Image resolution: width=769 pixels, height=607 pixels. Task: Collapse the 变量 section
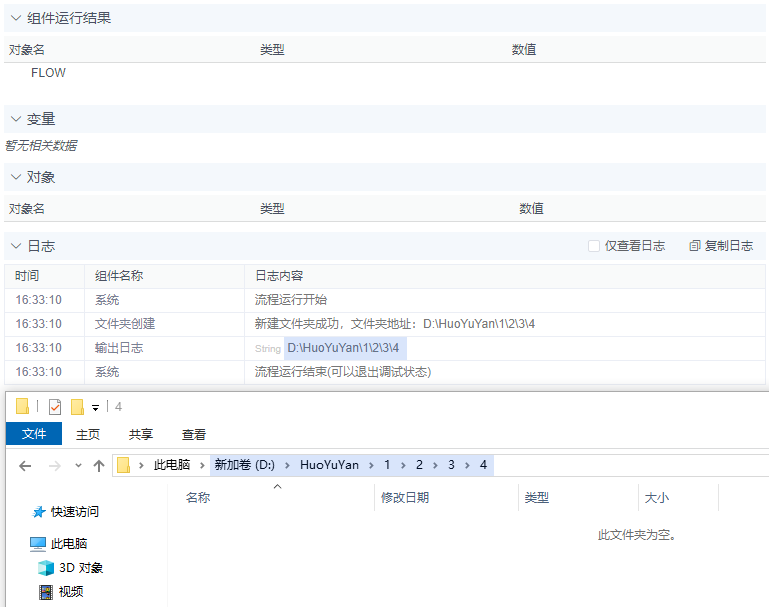(x=15, y=119)
